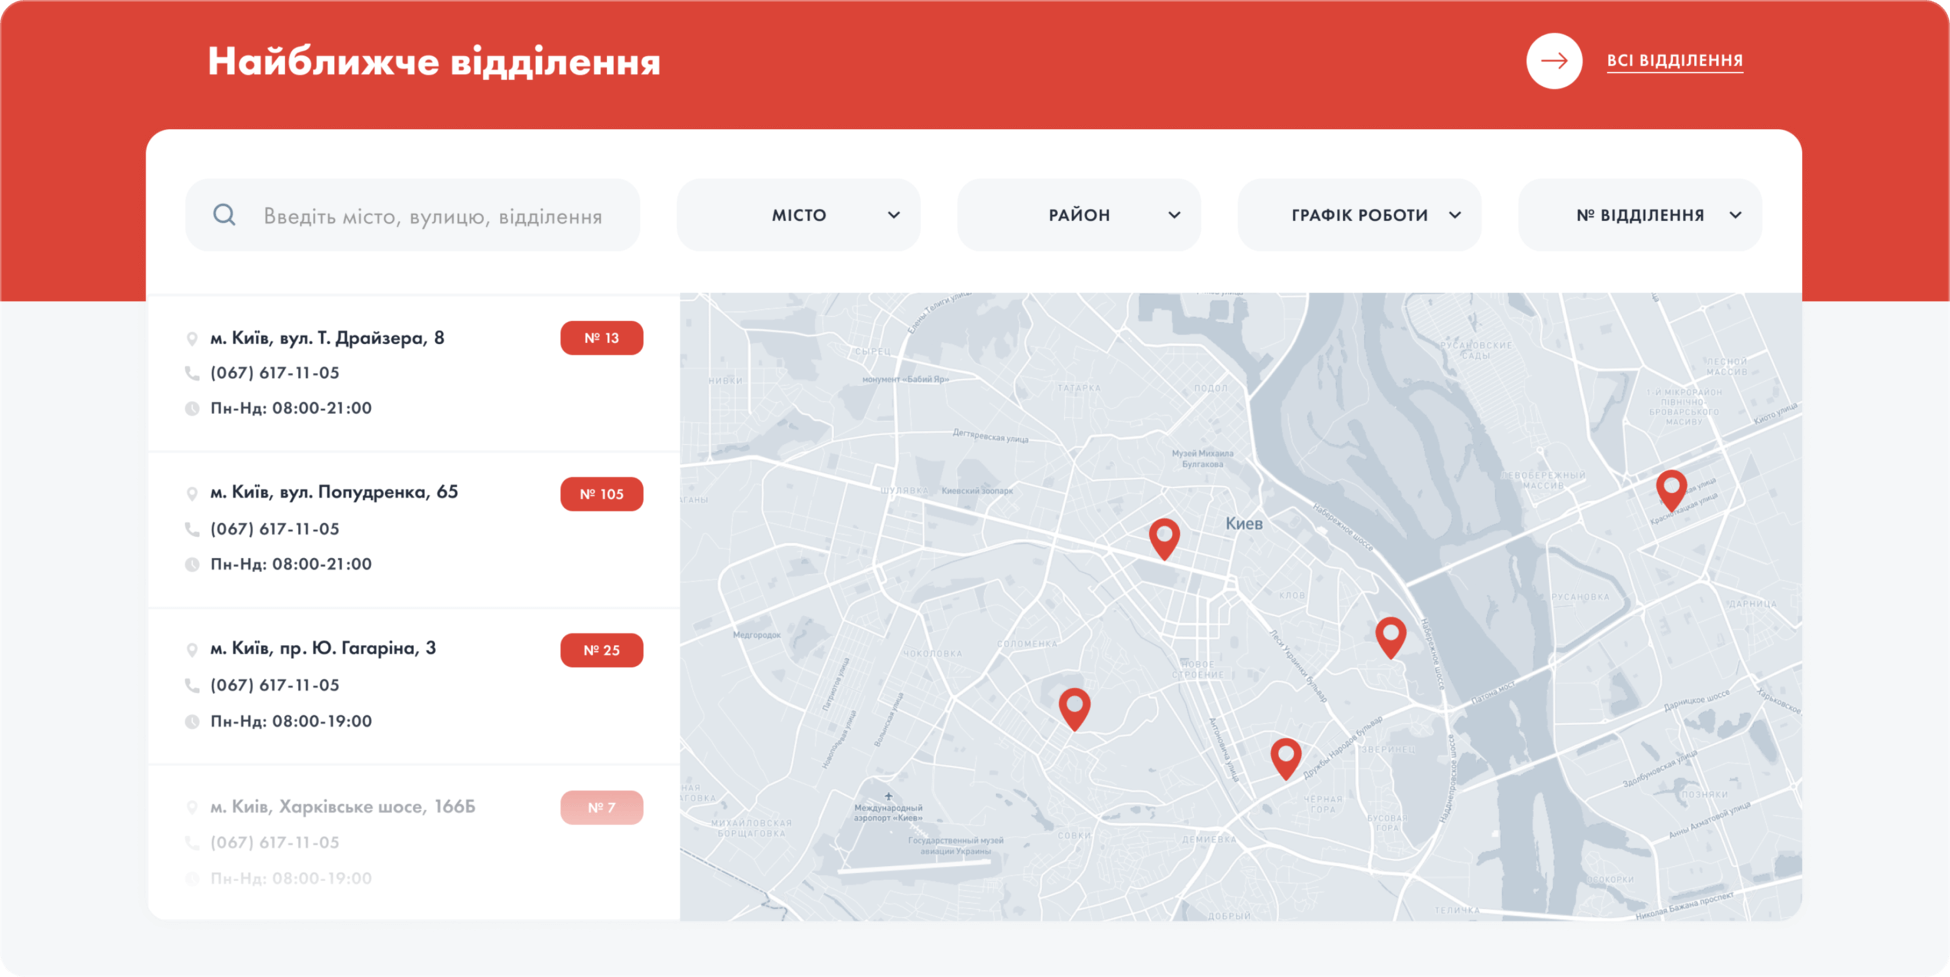
Task: Select branch at пр. Ю. Гагаріна, 3
Action: (x=322, y=648)
